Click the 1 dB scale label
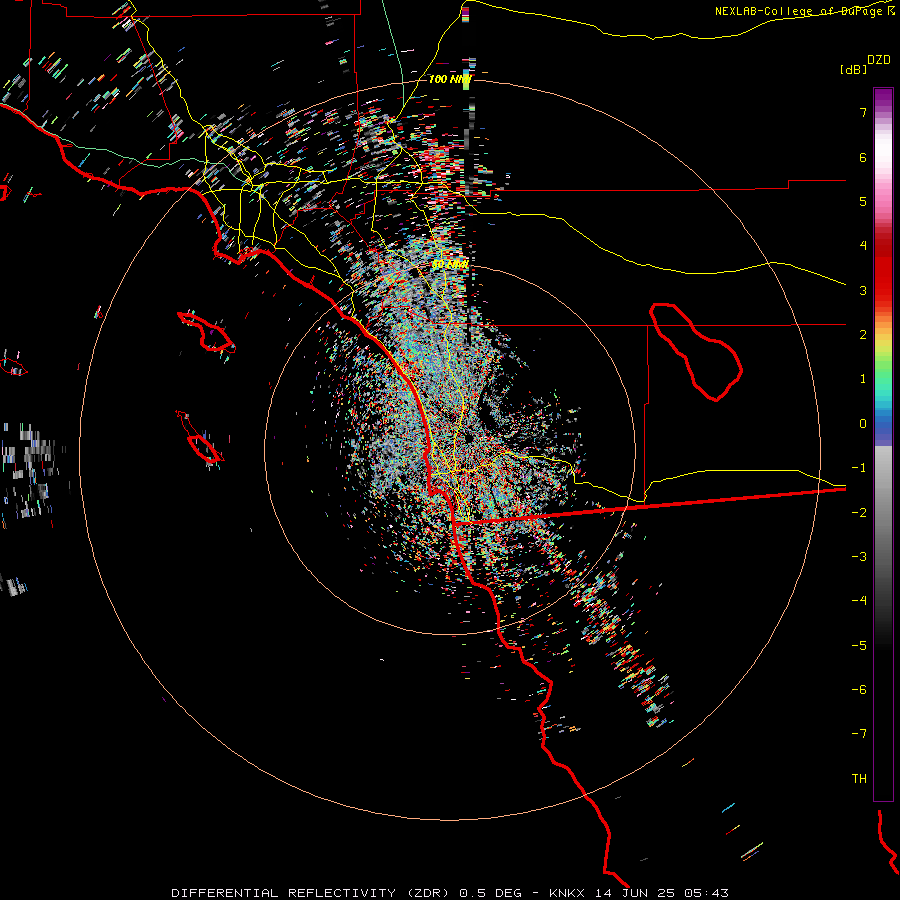Viewport: 900px width, 900px height. pyautogui.click(x=863, y=379)
